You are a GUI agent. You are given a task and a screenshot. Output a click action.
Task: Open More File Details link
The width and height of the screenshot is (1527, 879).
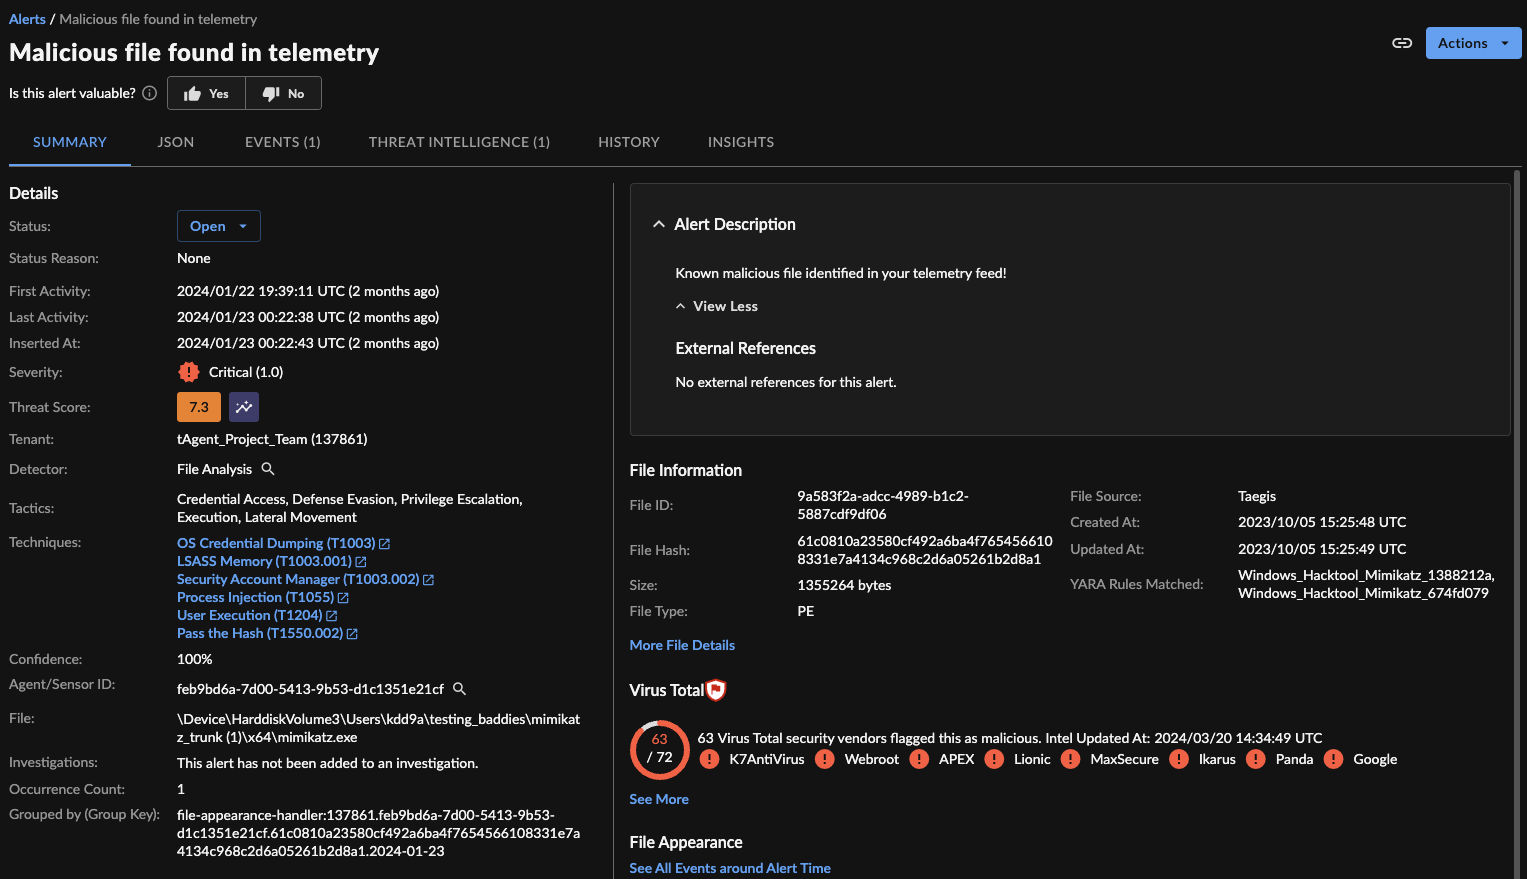682,645
